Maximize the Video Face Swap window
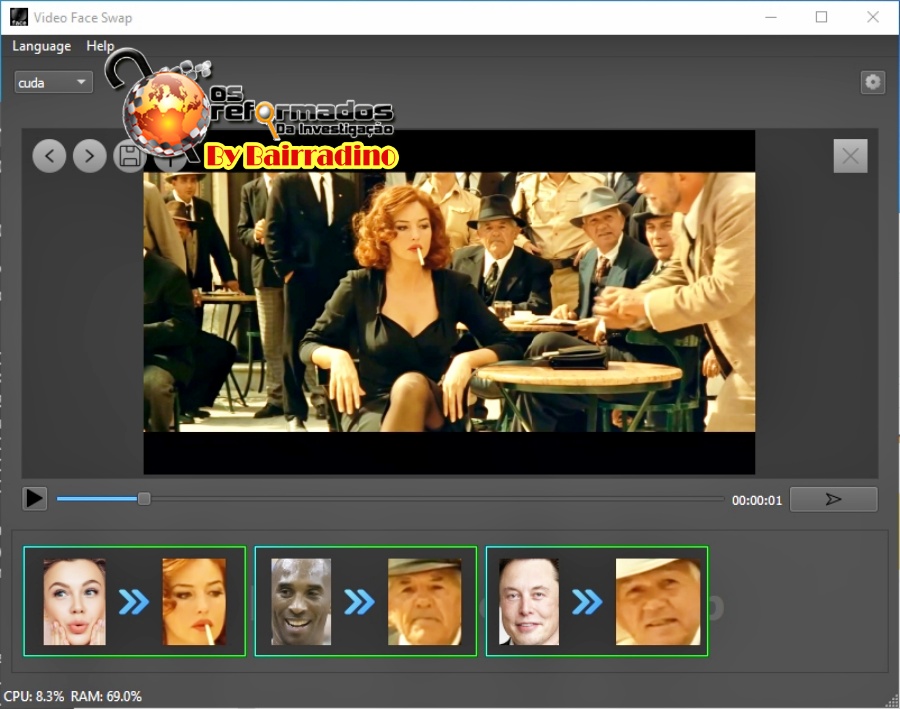The width and height of the screenshot is (900, 709). pos(821,17)
